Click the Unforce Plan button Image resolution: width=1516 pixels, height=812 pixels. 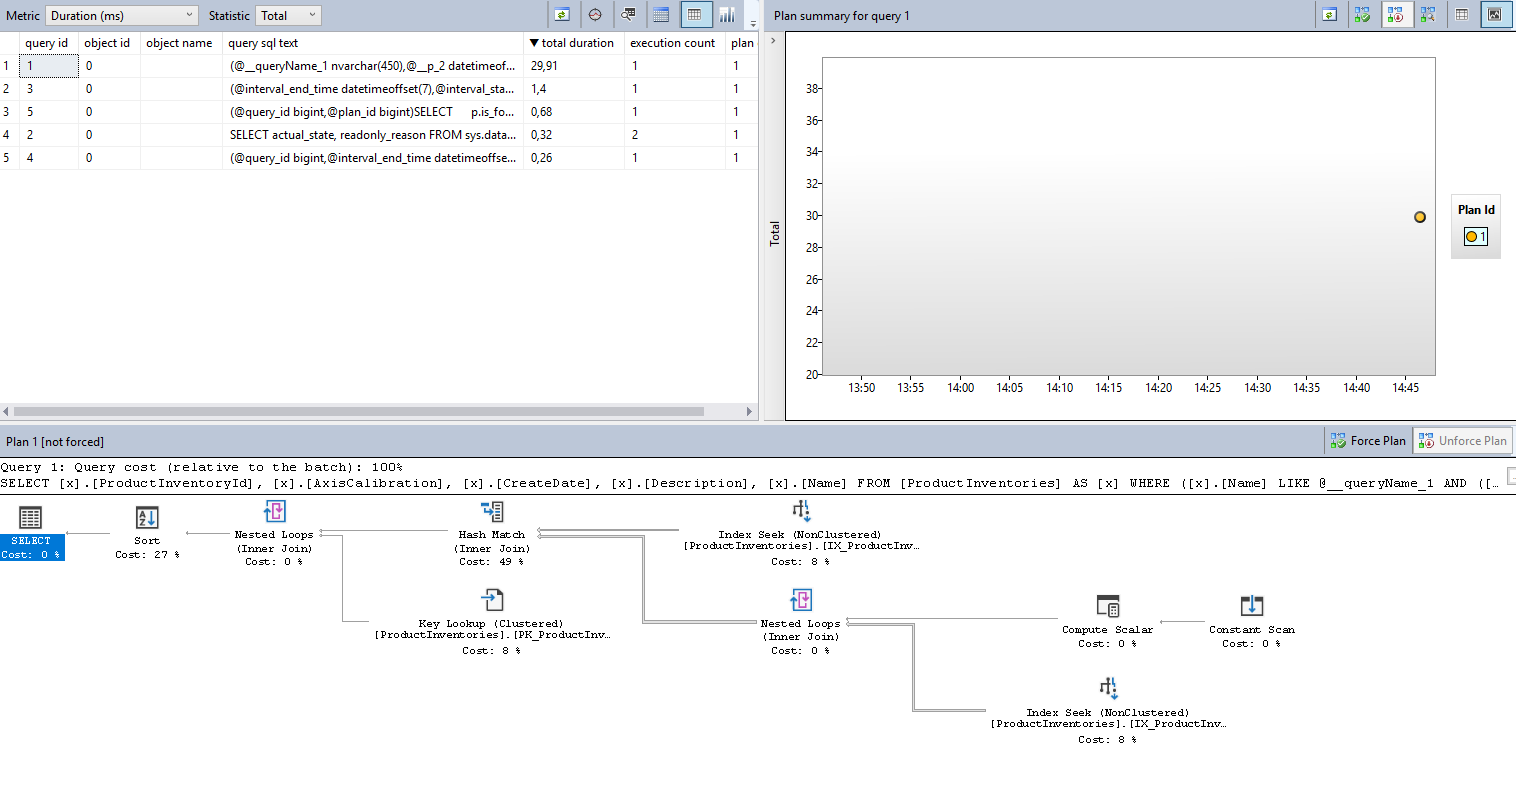[x=1462, y=441]
